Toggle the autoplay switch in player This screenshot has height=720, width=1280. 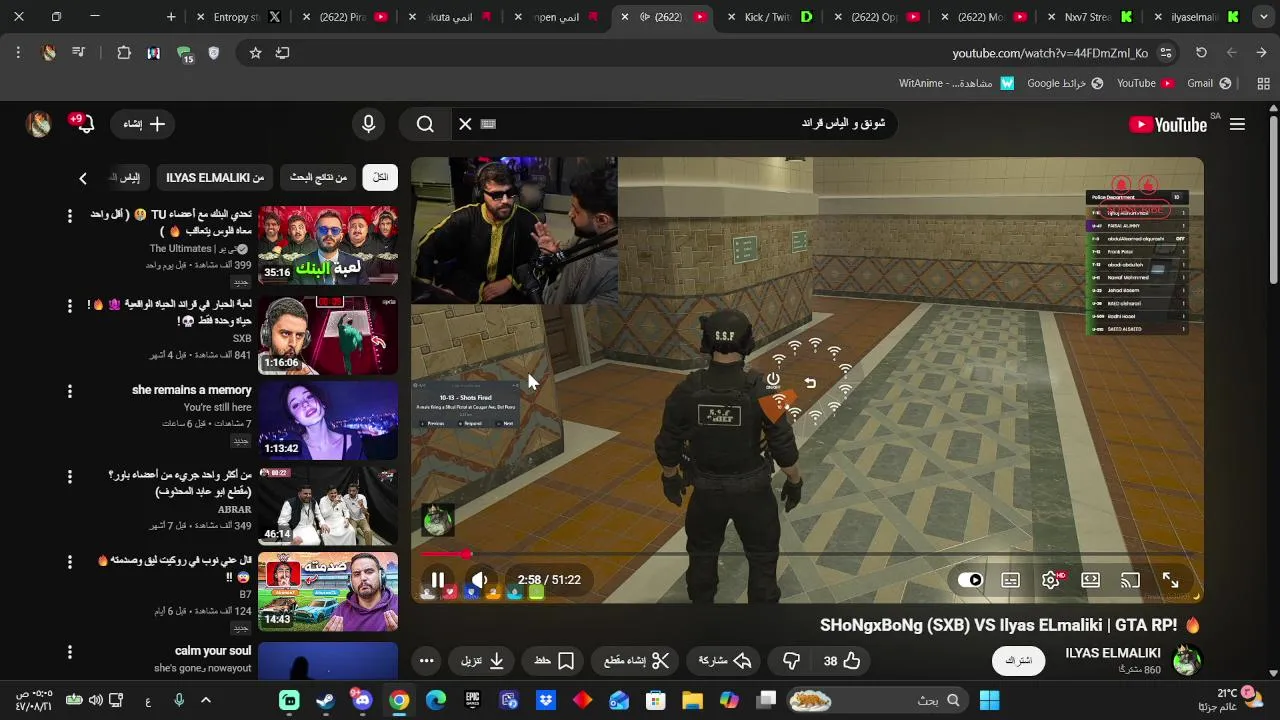coord(970,580)
